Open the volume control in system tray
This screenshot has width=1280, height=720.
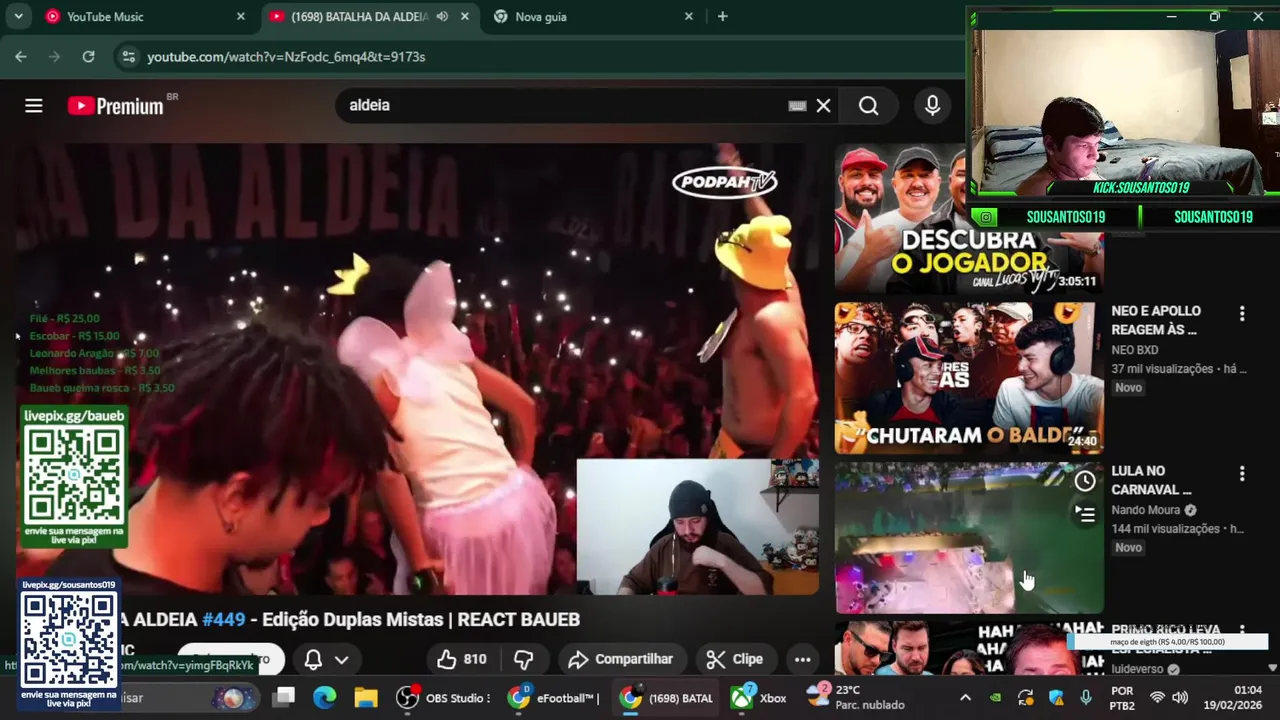pyautogui.click(x=1180, y=698)
